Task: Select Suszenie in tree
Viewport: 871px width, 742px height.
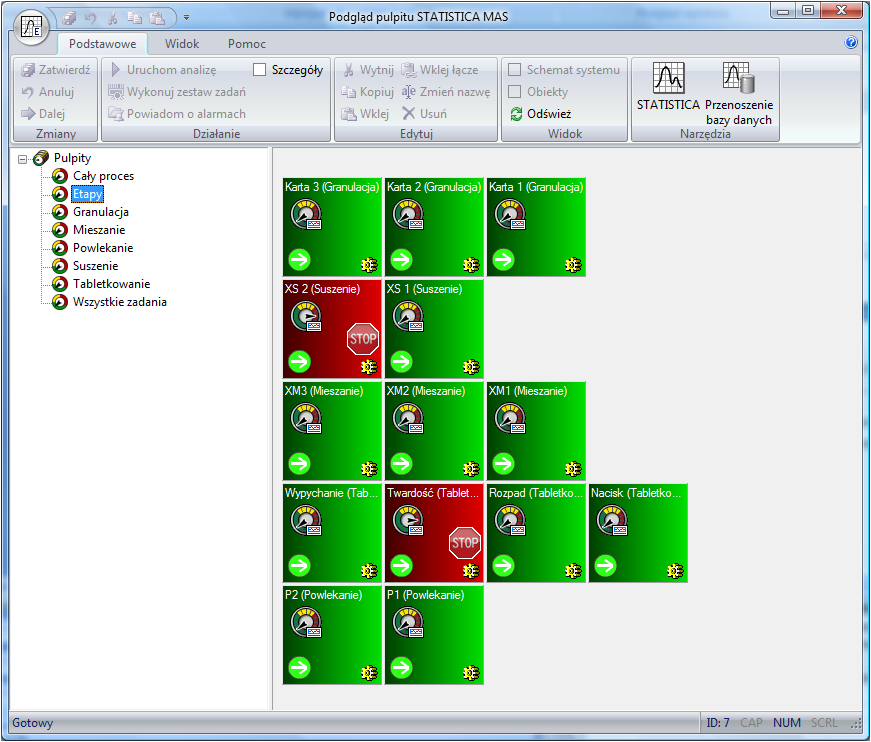Action: coord(96,266)
